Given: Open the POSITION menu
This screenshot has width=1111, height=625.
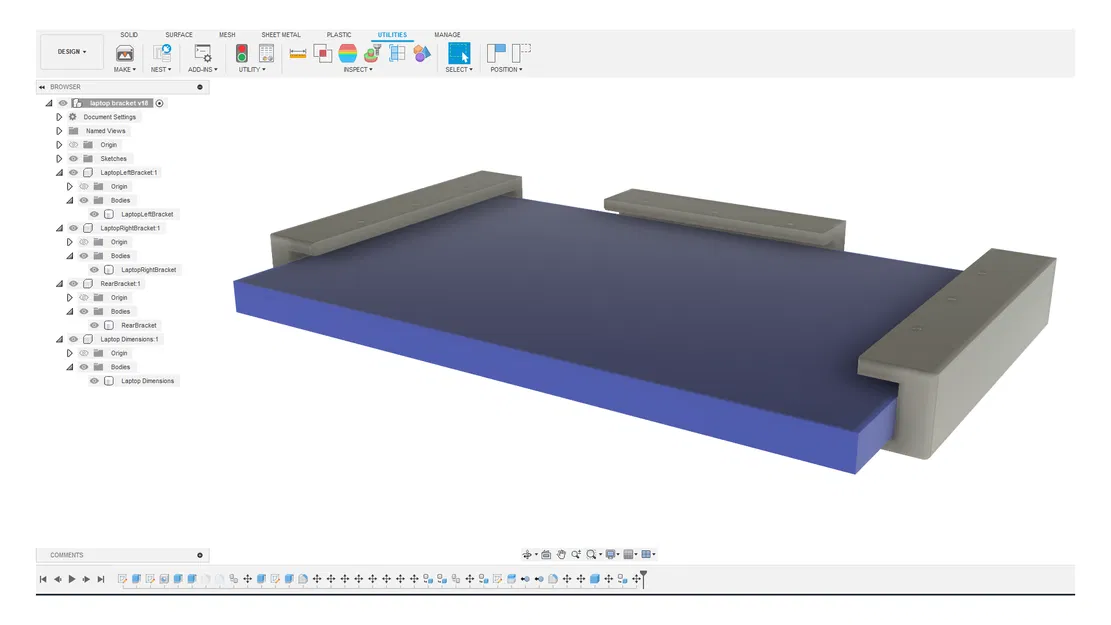Looking at the screenshot, I should 507,69.
